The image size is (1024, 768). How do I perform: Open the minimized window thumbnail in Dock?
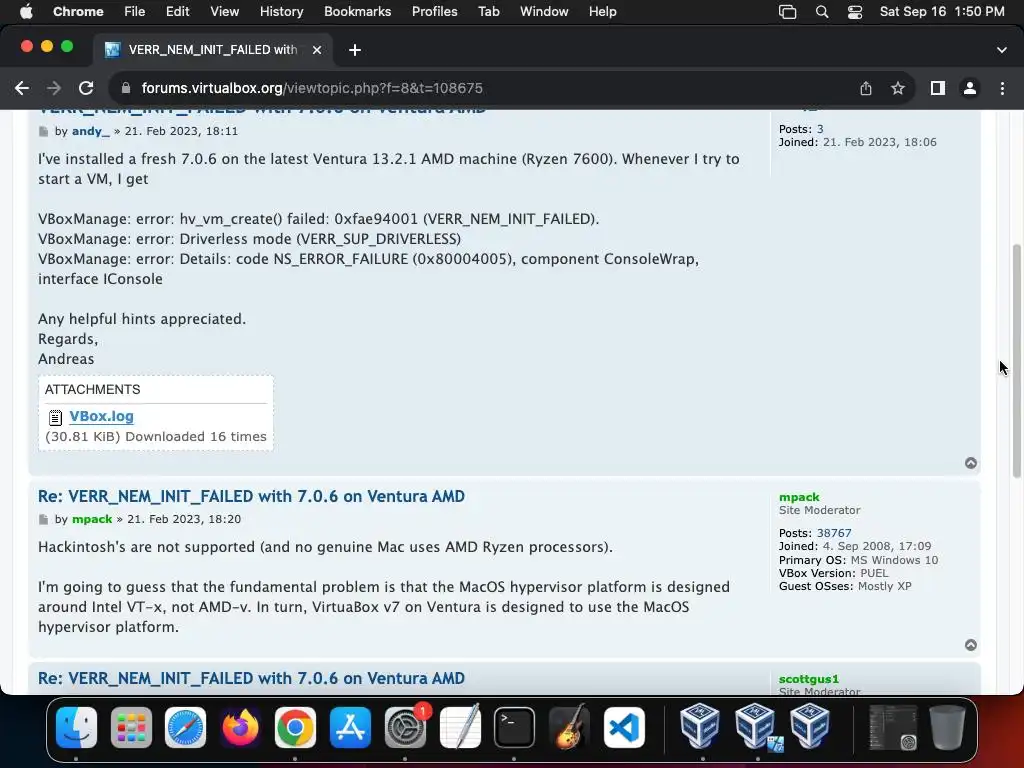(x=893, y=728)
